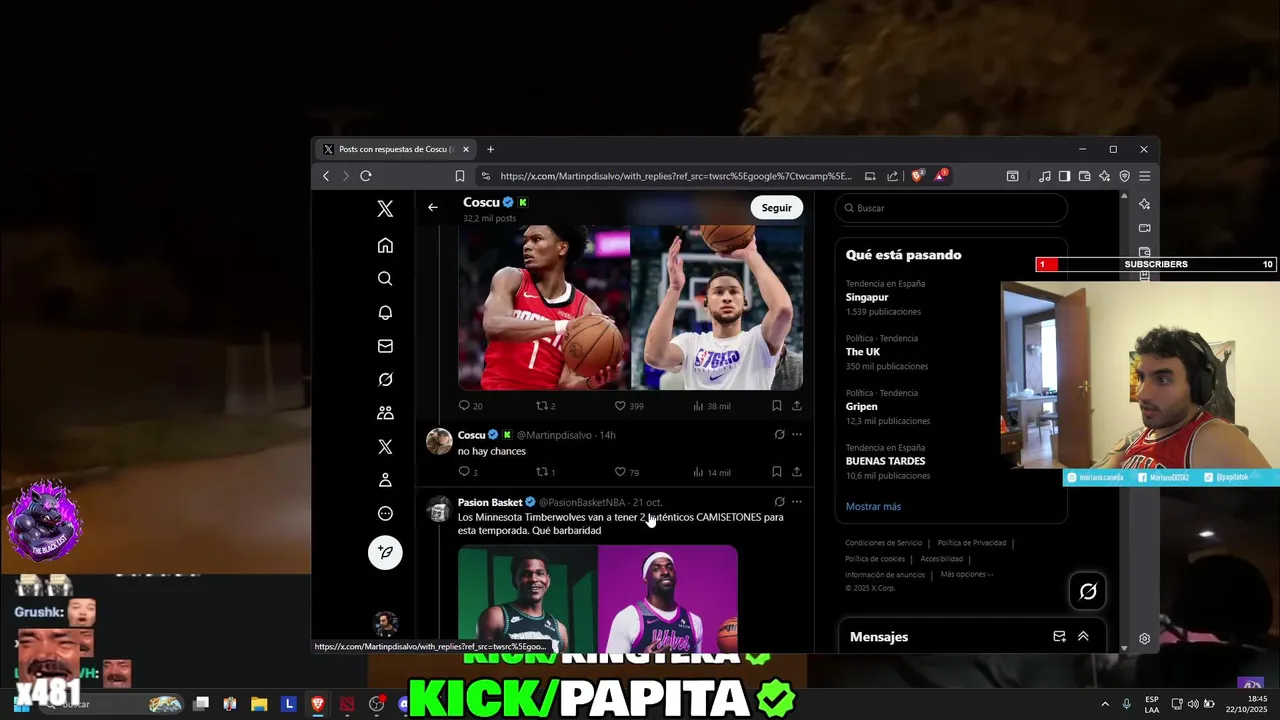The width and height of the screenshot is (1280, 720).
Task: Open BUENAS TARDES trending topic
Action: 886,461
